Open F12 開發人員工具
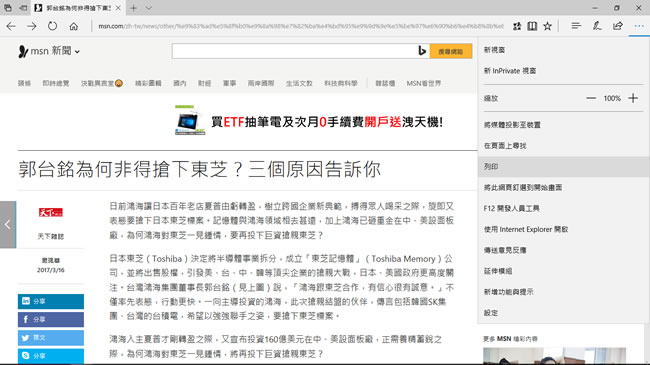The width and height of the screenshot is (650, 365). [564, 208]
